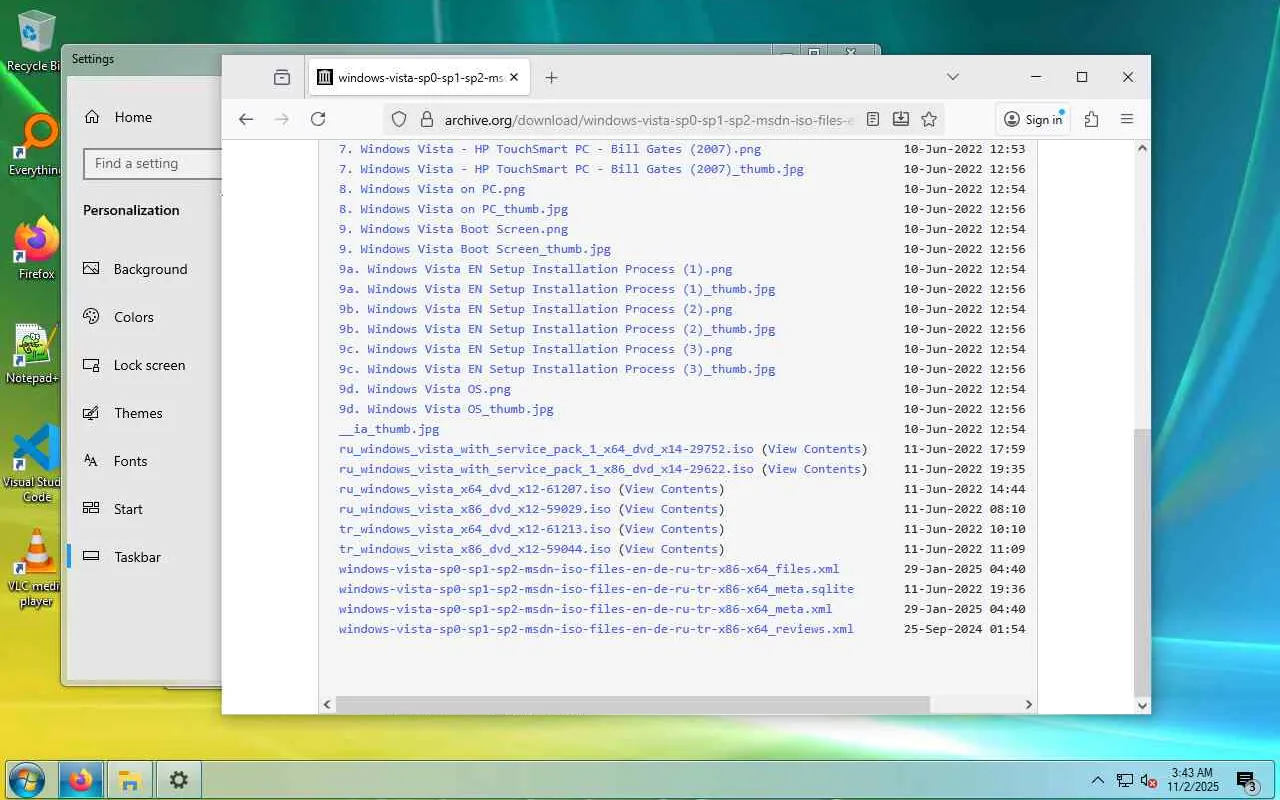This screenshot has height=800, width=1280.
Task: Open 9d. Windows Vista OS.png
Action: tap(425, 389)
